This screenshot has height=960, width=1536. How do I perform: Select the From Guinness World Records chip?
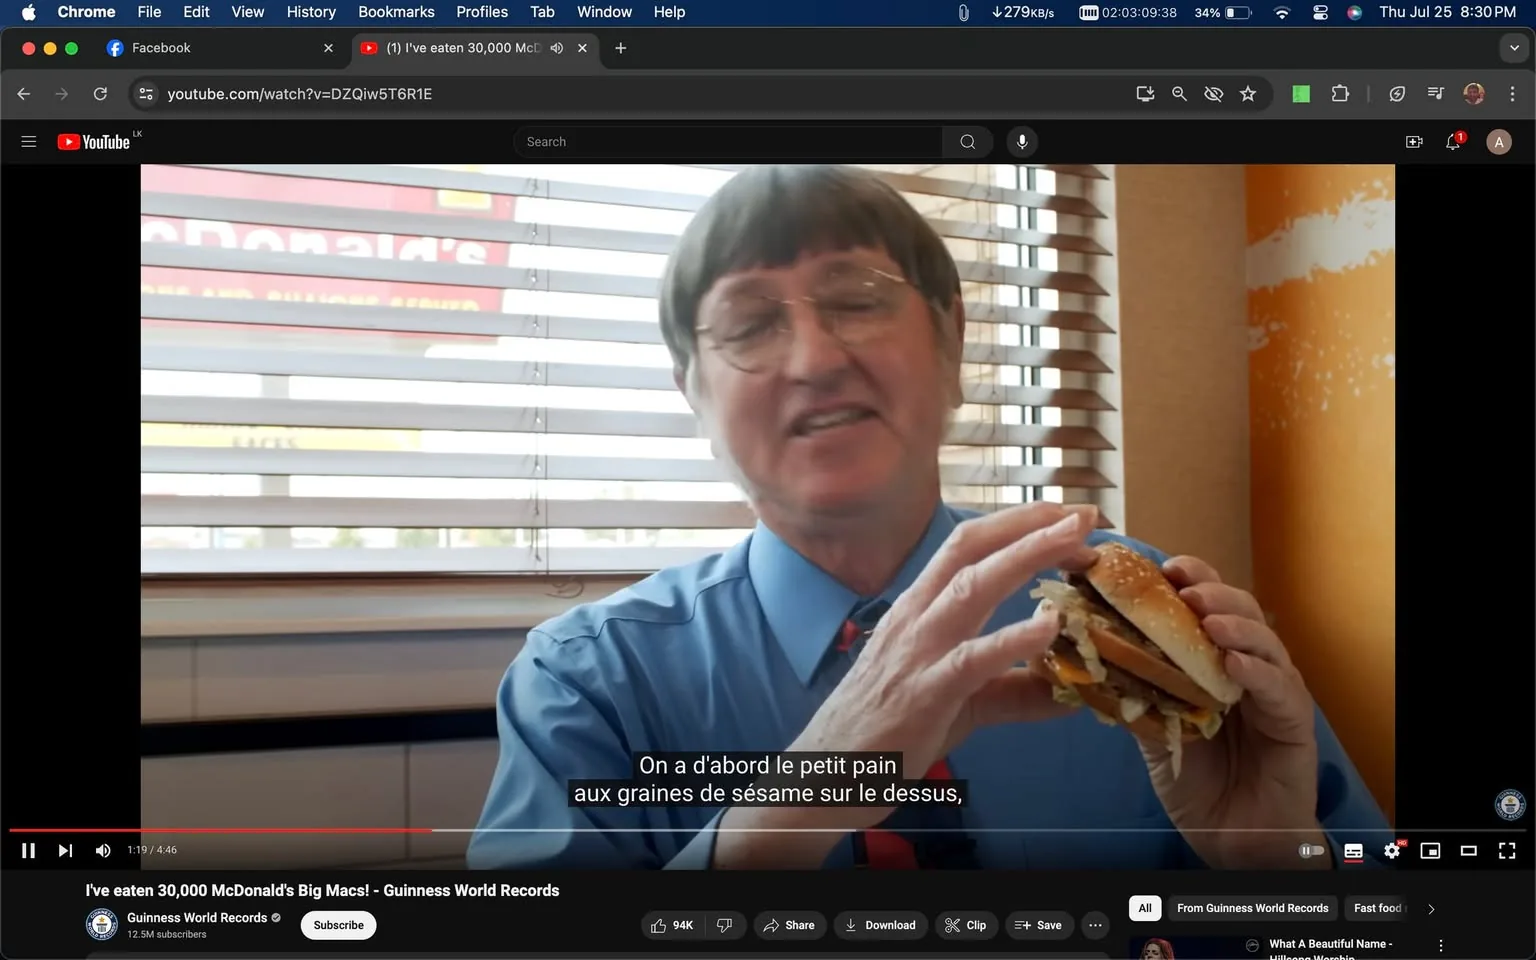[x=1251, y=908]
